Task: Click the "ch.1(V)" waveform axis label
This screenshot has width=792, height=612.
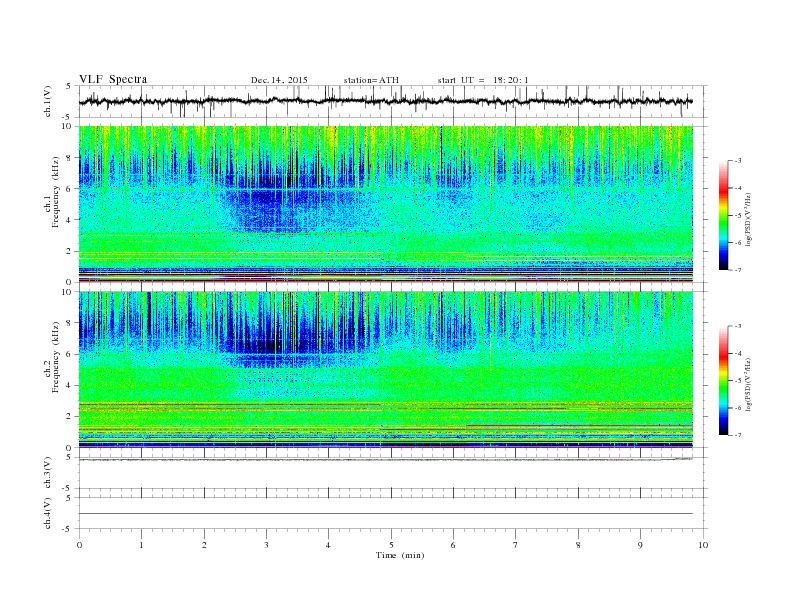Action: point(48,101)
